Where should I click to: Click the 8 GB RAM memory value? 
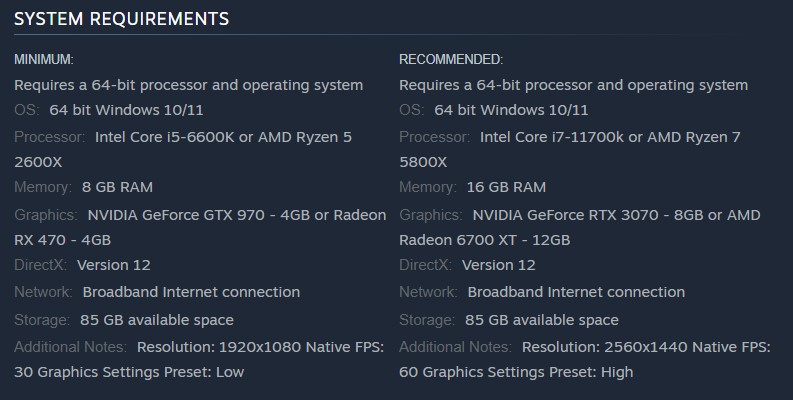[117, 187]
